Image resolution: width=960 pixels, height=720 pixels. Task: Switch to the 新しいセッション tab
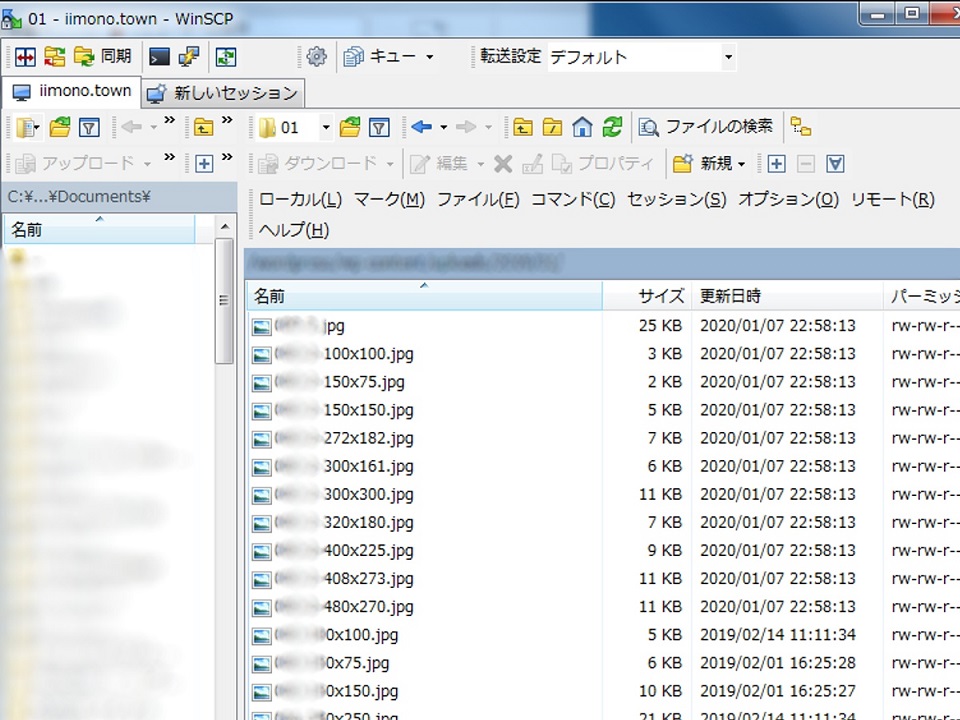click(223, 93)
